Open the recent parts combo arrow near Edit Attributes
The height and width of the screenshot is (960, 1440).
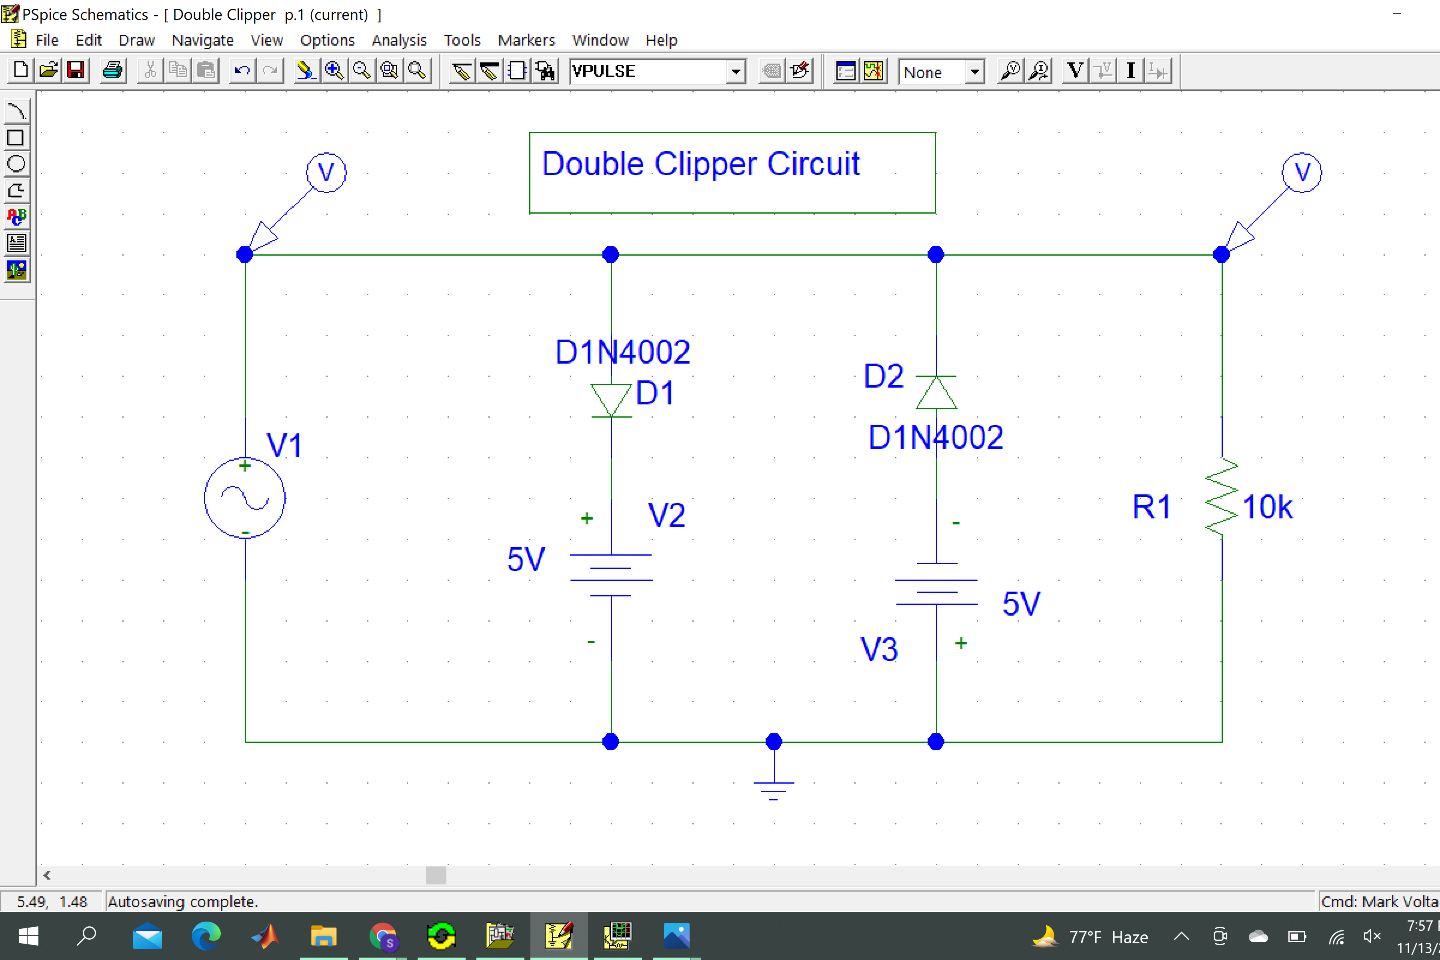pos(735,71)
